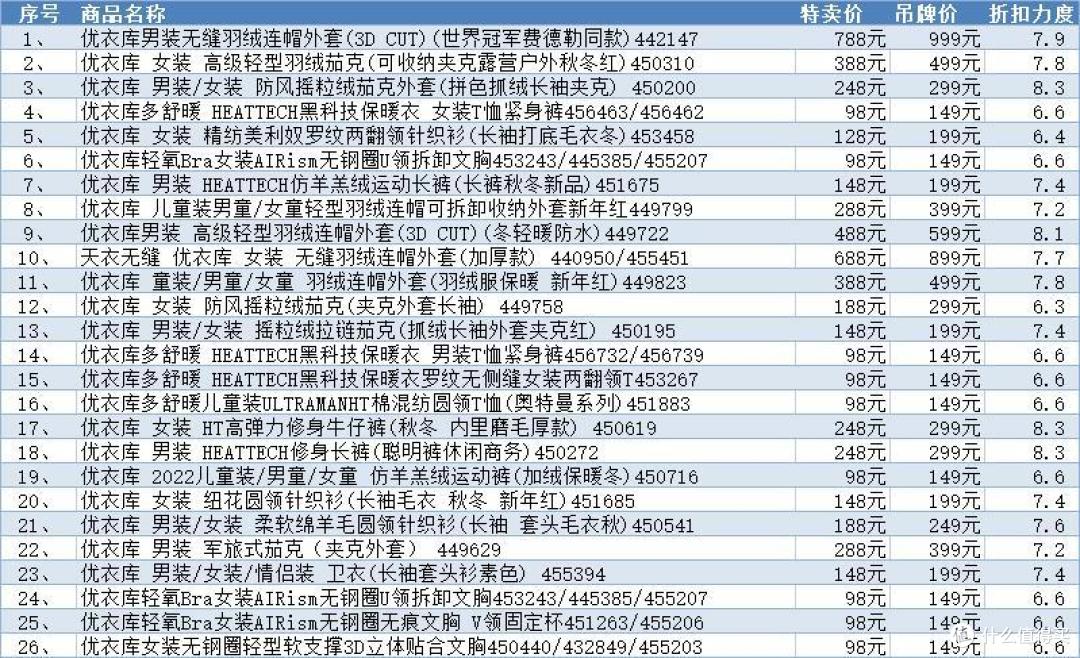Click 7.2 discount in row 8
The image size is (1080, 658).
pyautogui.click(x=1048, y=209)
